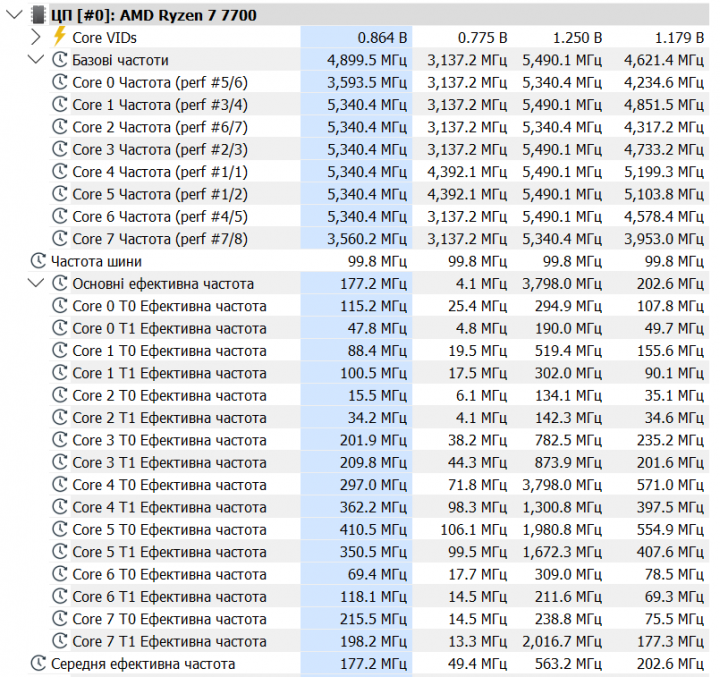Click the lightning bolt icon of Core VIDs
Viewport: 720px width, 677px height.
tap(59, 36)
